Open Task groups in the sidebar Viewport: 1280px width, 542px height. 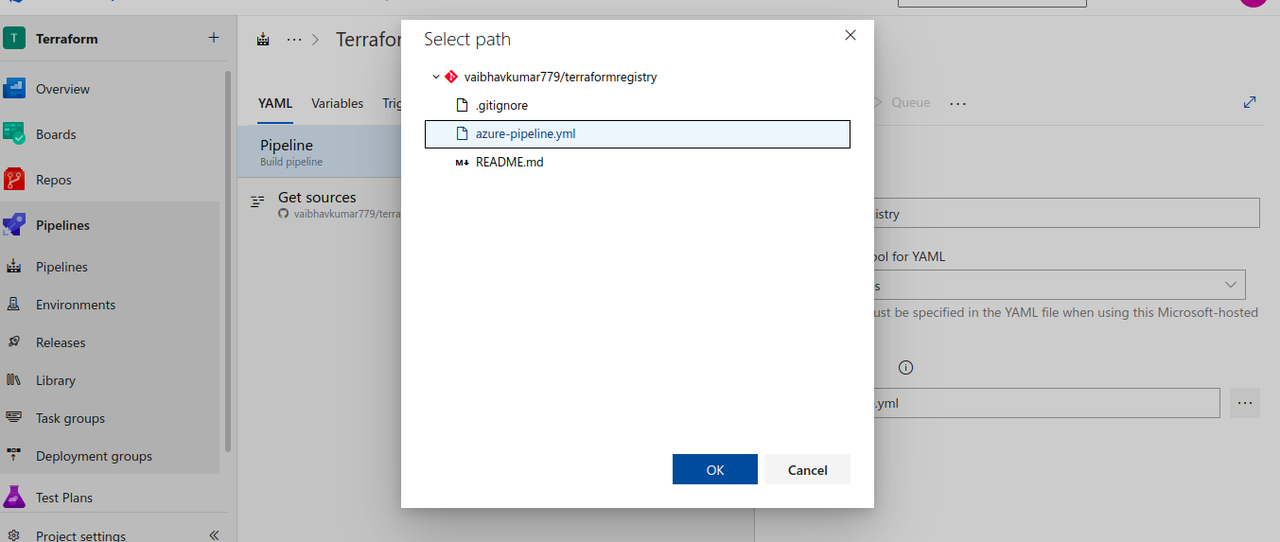pos(70,419)
